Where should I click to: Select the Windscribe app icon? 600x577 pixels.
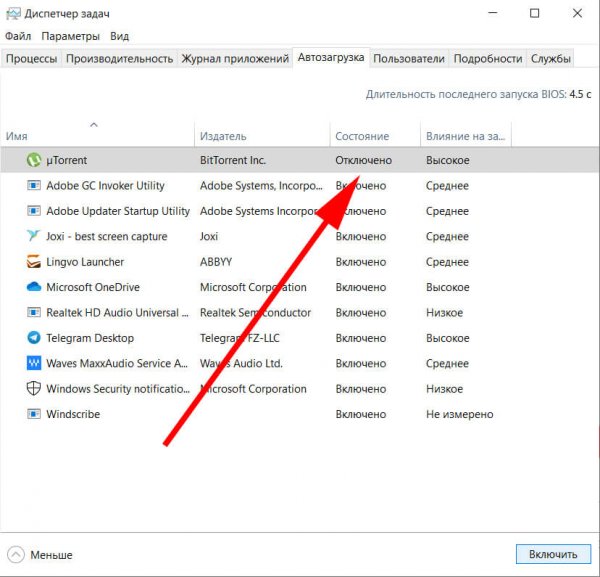(33, 414)
